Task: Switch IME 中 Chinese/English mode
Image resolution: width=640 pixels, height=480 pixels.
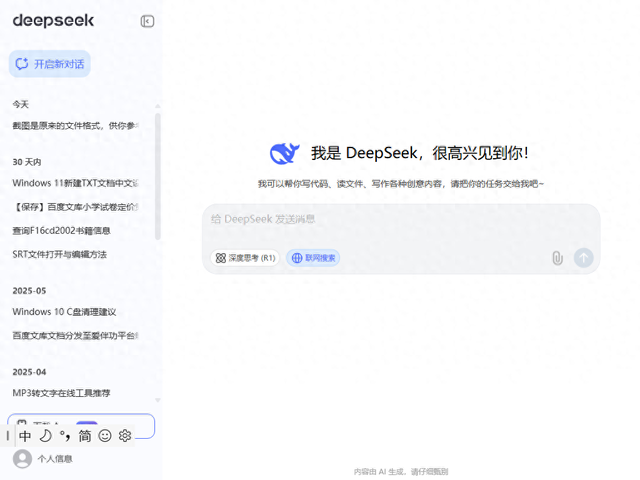Action: [x=25, y=436]
